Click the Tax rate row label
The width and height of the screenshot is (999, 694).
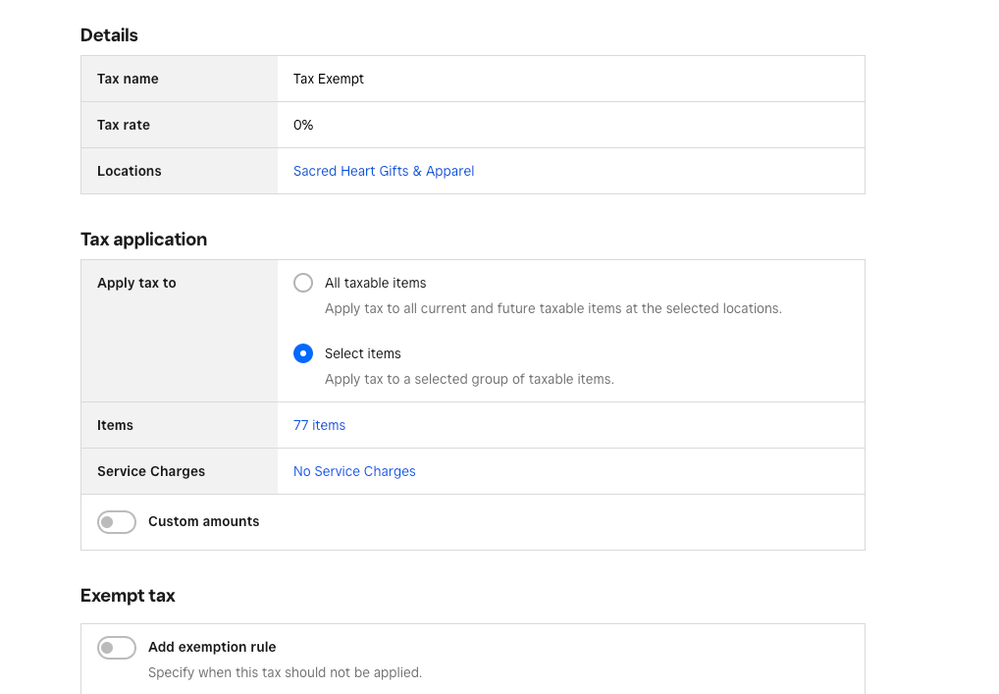tap(123, 125)
